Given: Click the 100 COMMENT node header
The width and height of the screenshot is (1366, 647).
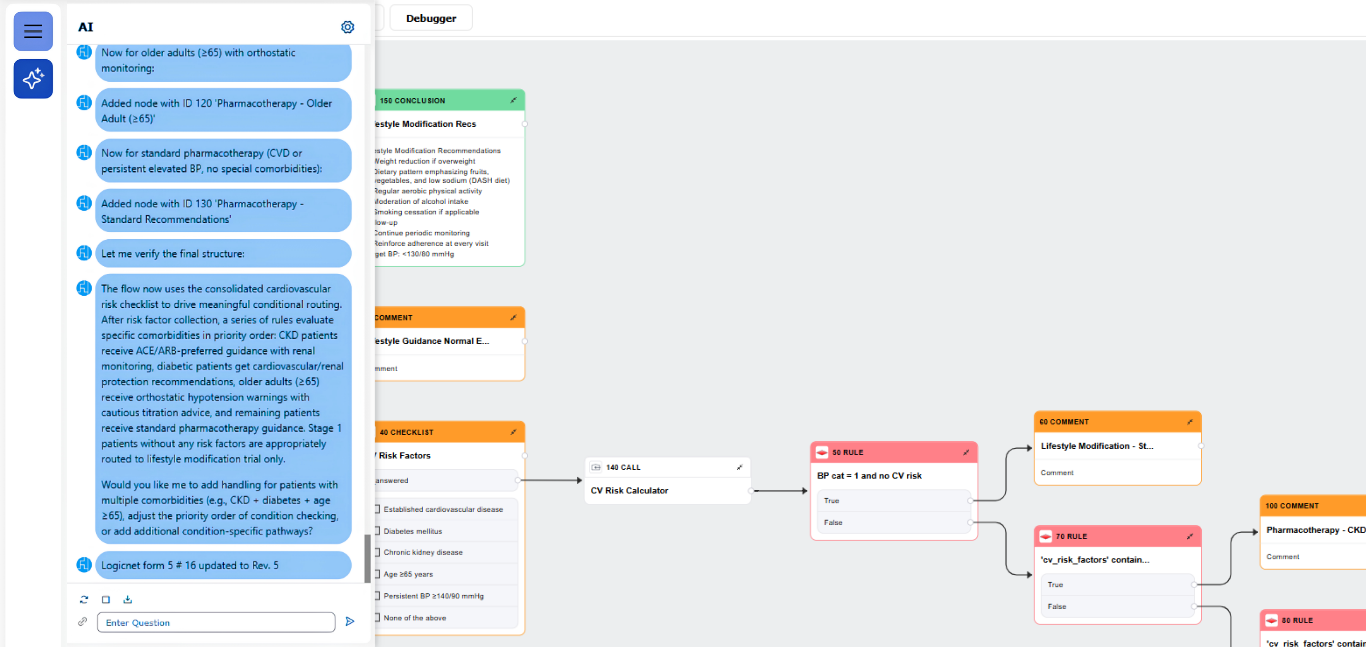Looking at the screenshot, I should pyautogui.click(x=1313, y=506).
